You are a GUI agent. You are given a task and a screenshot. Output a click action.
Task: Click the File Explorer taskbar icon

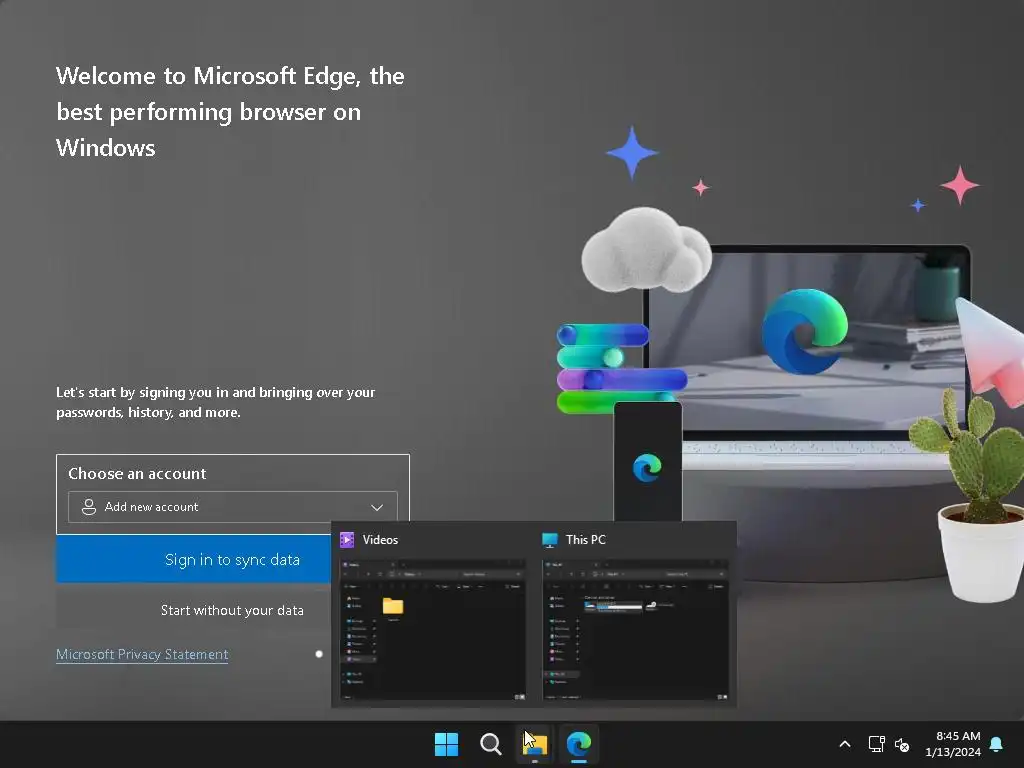[535, 744]
